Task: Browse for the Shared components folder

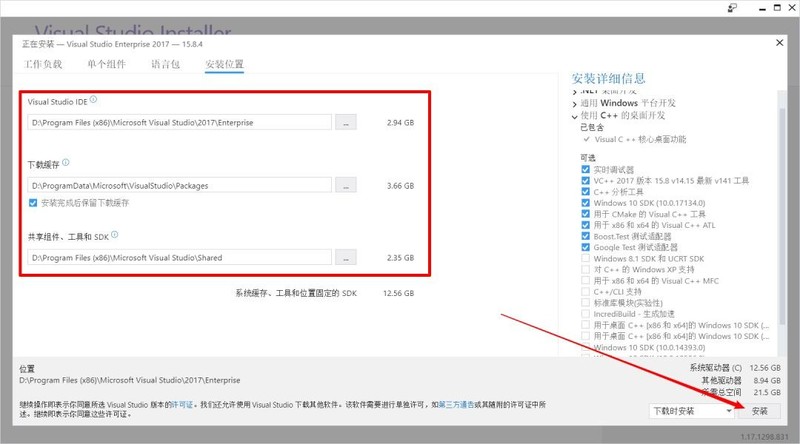Action: (x=345, y=258)
